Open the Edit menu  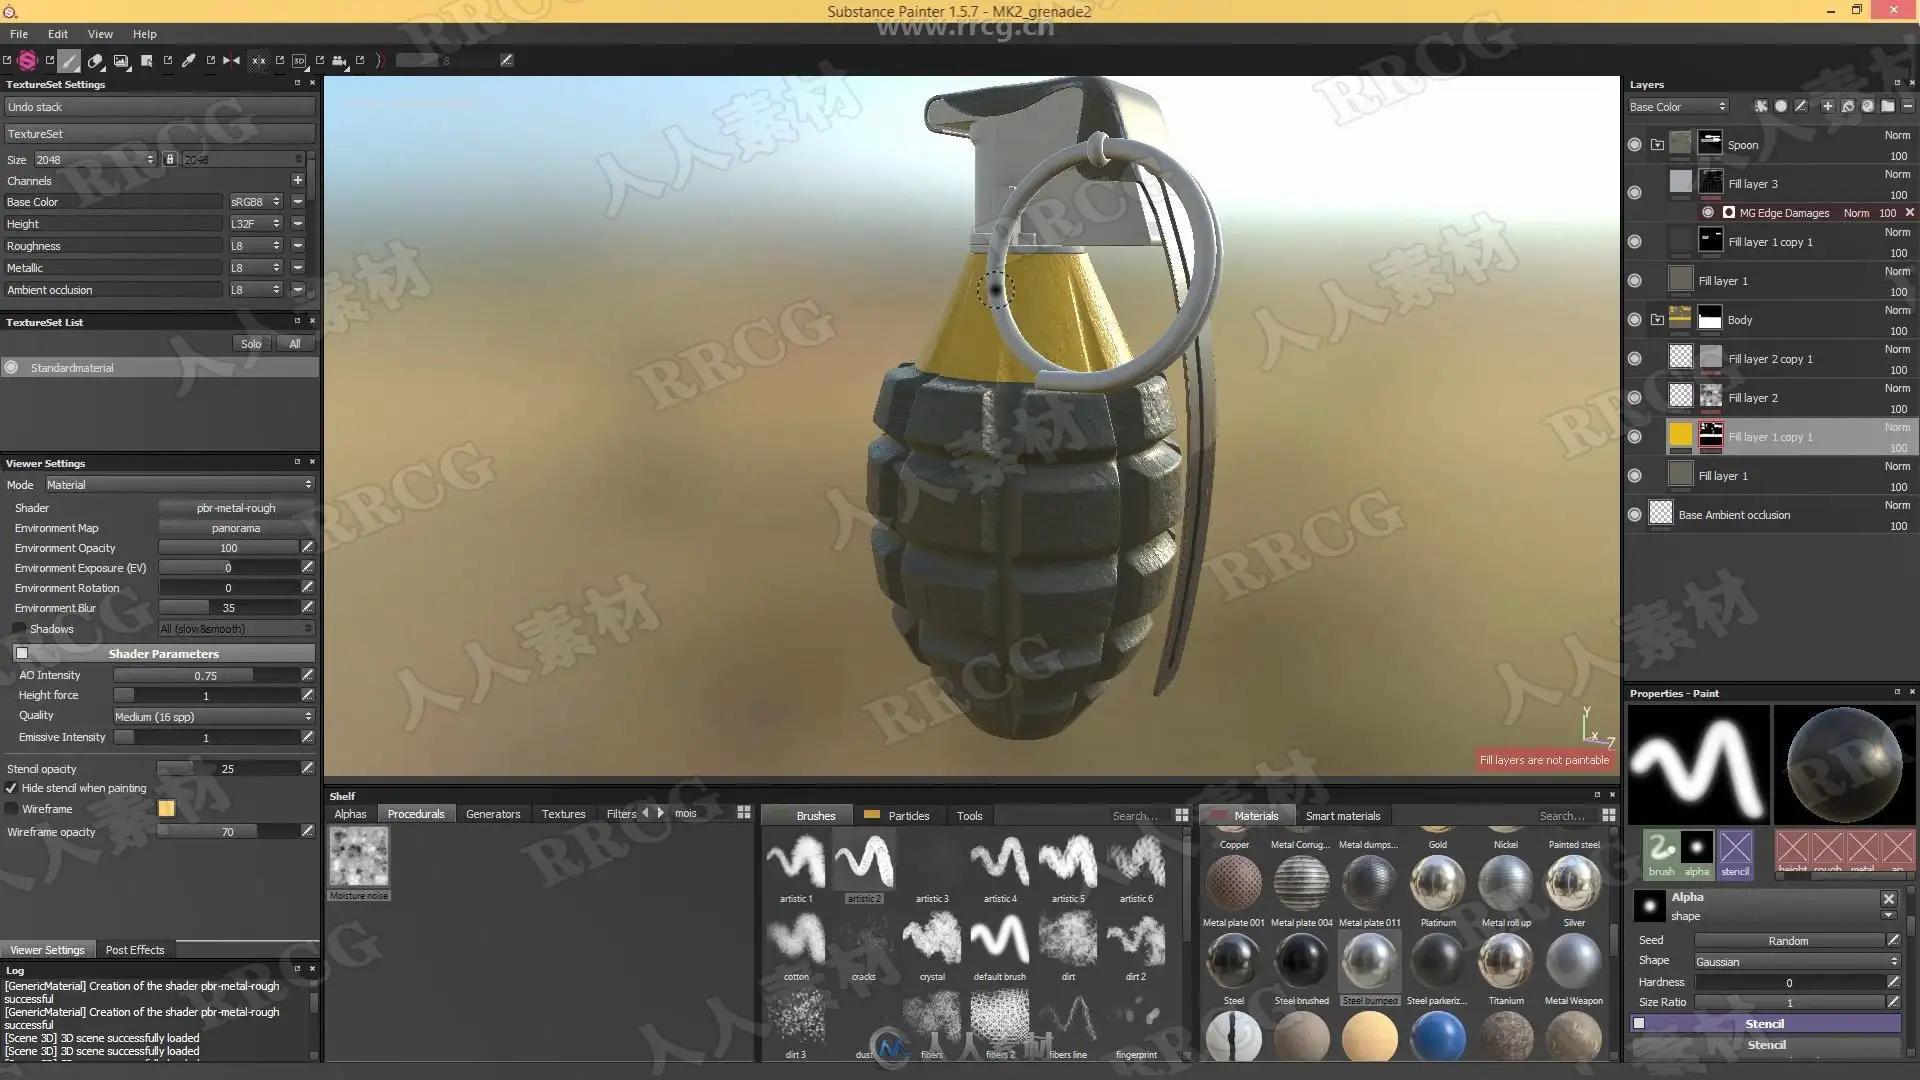point(58,34)
